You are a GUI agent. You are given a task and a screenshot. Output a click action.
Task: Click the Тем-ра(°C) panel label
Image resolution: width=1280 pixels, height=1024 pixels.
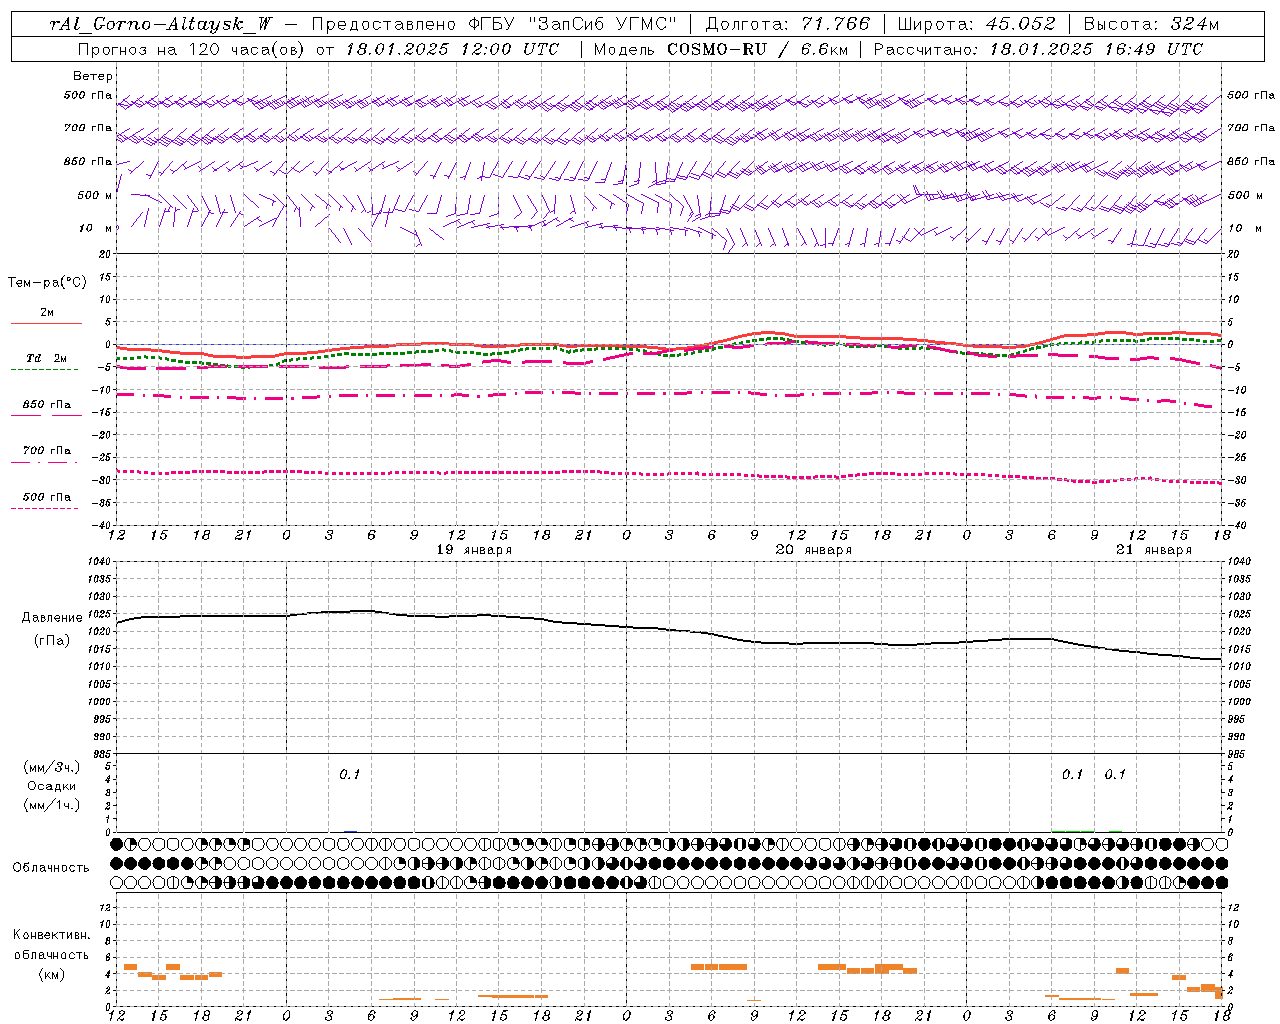pos(47,283)
